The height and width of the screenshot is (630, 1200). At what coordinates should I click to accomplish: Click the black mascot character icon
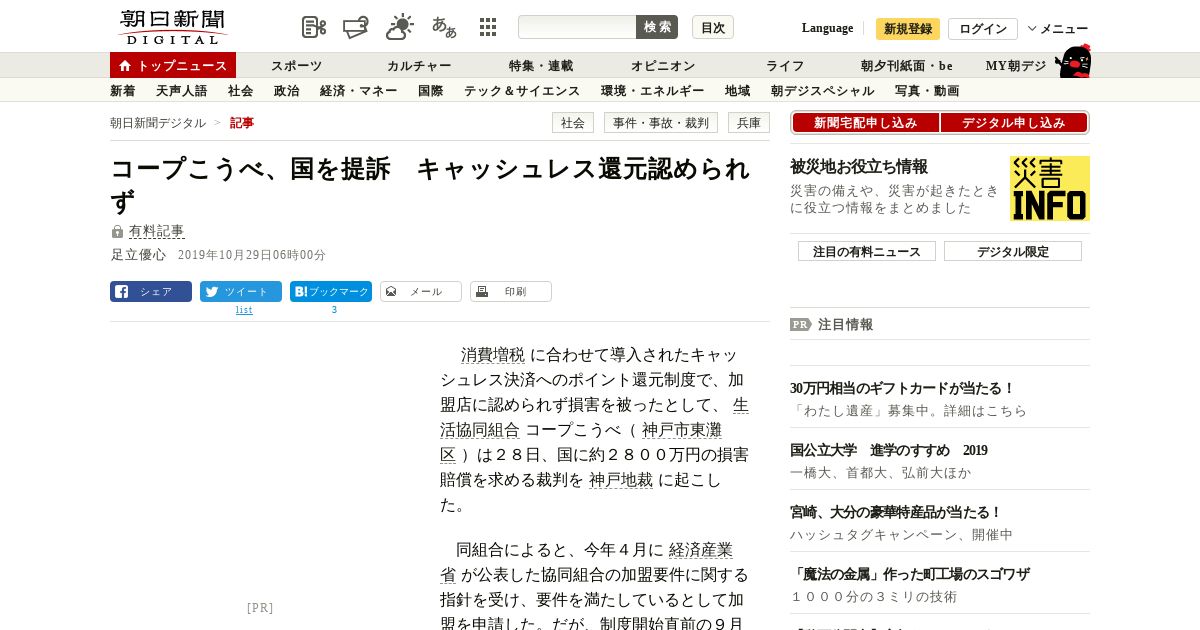point(1073,61)
